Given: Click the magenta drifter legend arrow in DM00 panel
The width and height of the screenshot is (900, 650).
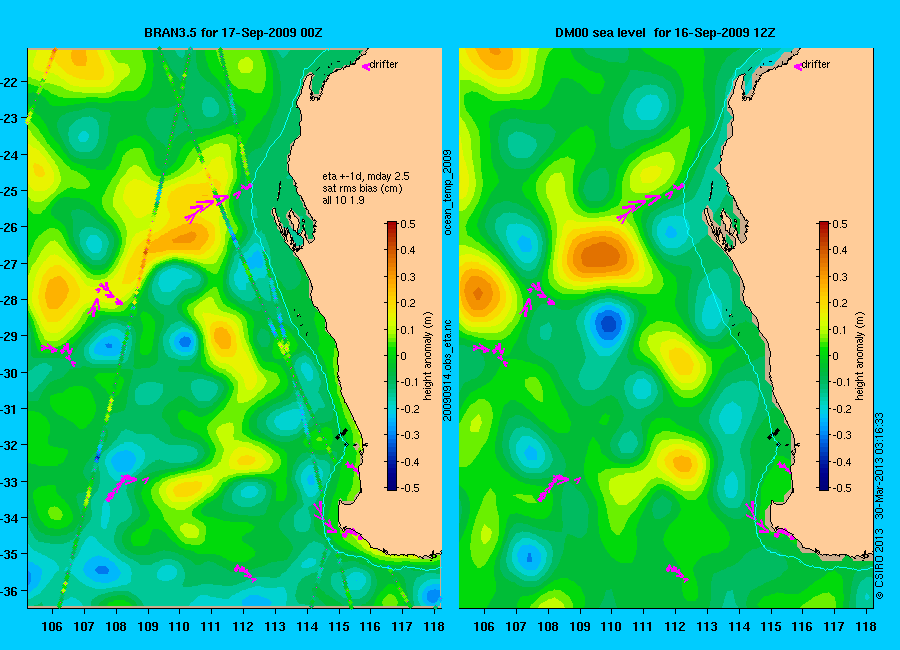Looking at the screenshot, I should point(798,67).
